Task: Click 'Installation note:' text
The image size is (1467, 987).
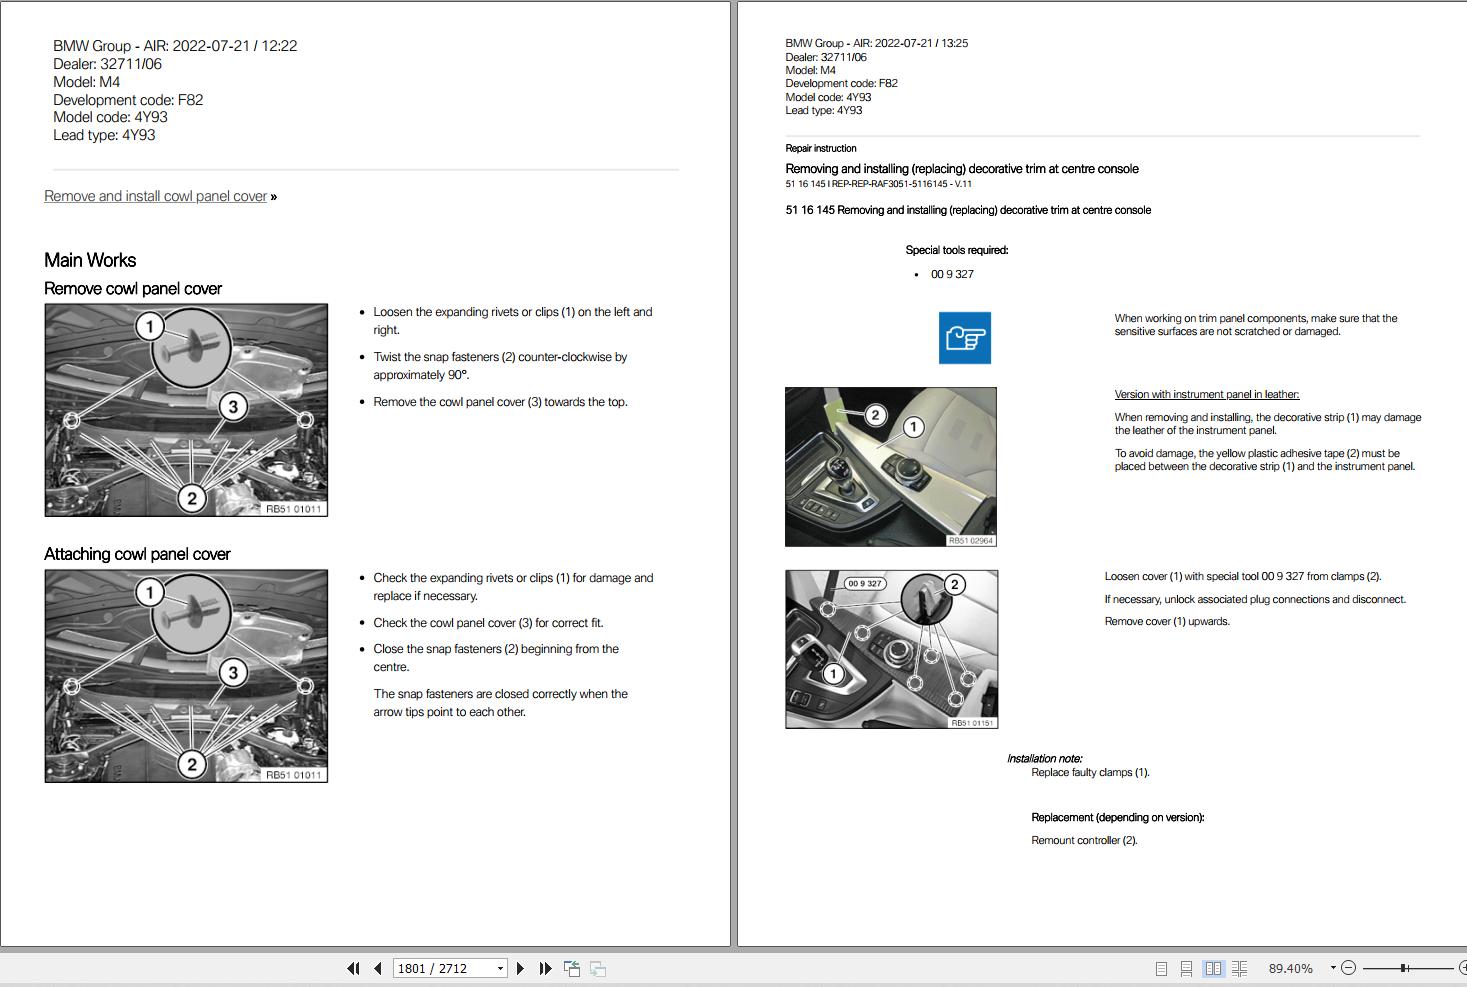Action: point(1045,759)
